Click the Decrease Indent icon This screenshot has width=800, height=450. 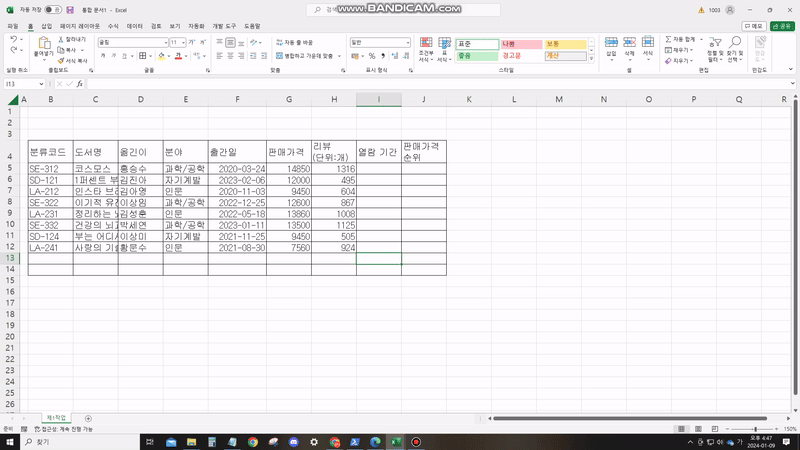click(253, 56)
